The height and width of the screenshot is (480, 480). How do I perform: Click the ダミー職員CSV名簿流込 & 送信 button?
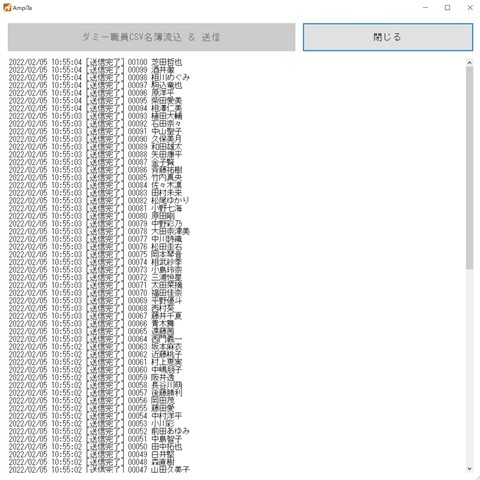coord(151,37)
